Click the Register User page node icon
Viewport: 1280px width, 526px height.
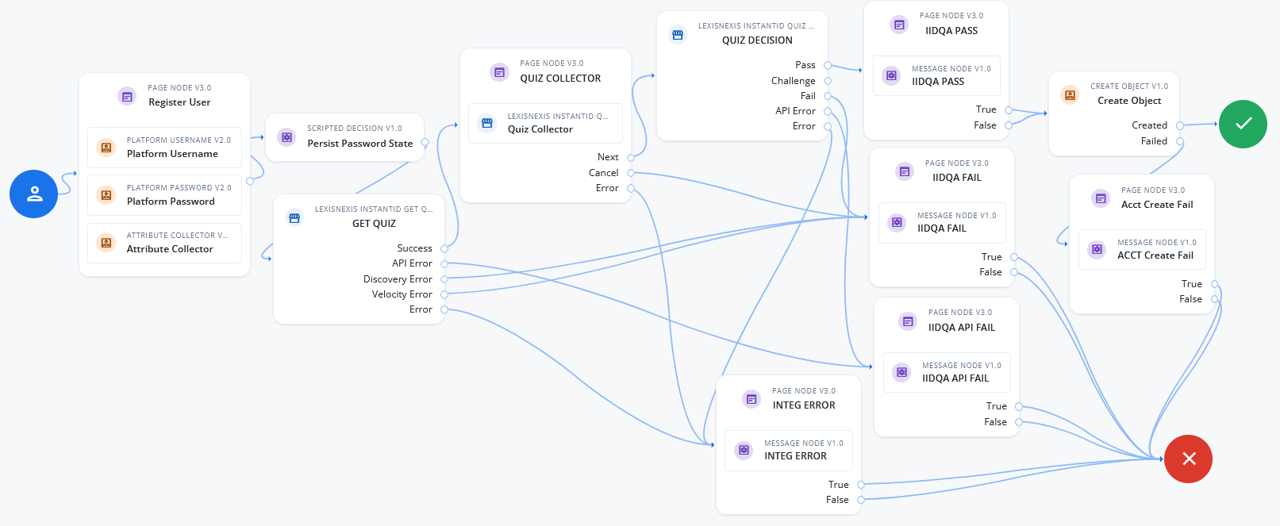point(127,96)
